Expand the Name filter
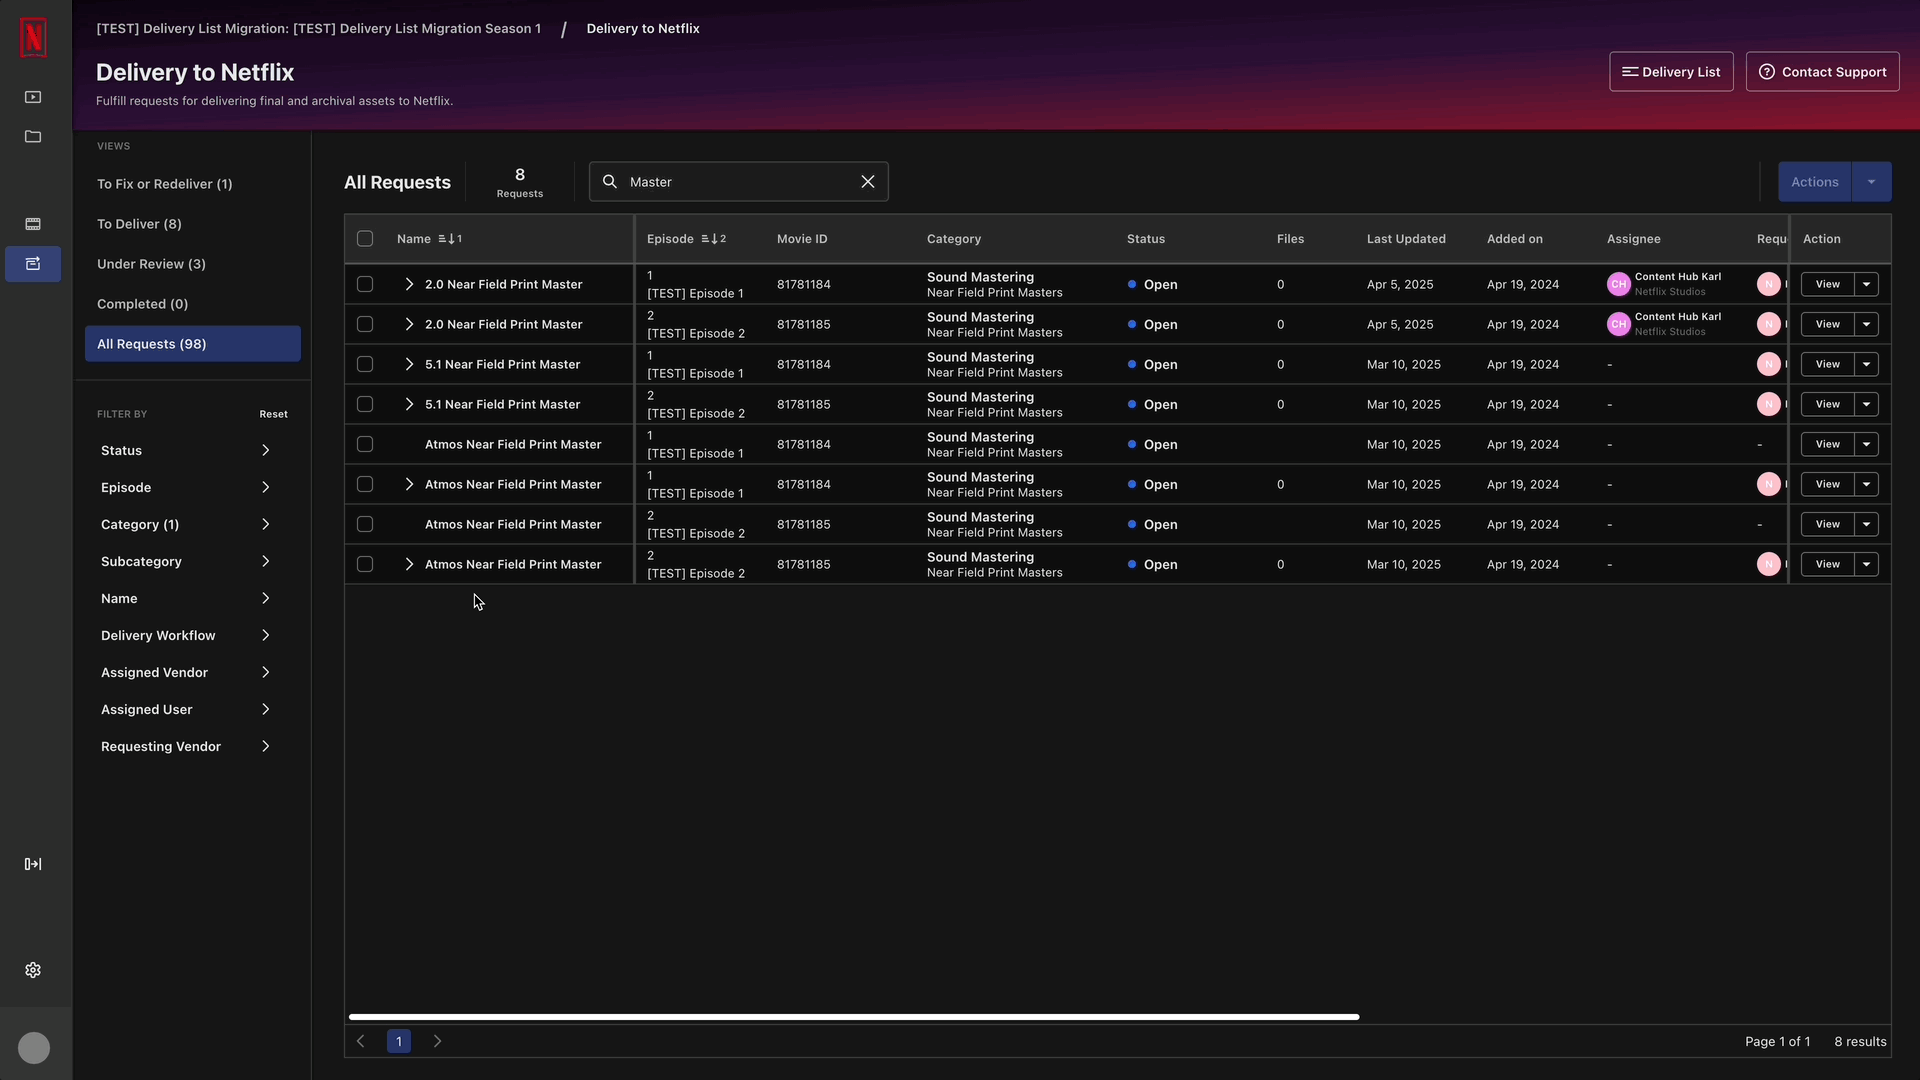 point(186,599)
